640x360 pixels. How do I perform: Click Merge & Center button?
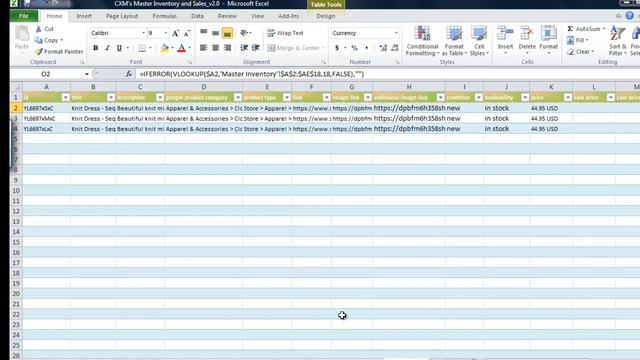pyautogui.click(x=293, y=48)
